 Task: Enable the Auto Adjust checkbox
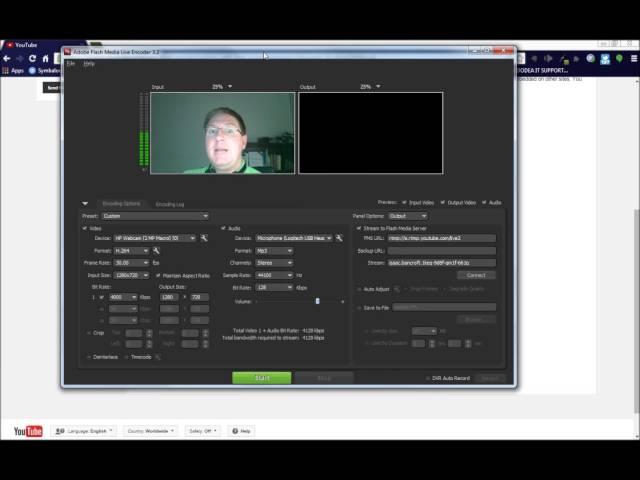pyautogui.click(x=359, y=289)
